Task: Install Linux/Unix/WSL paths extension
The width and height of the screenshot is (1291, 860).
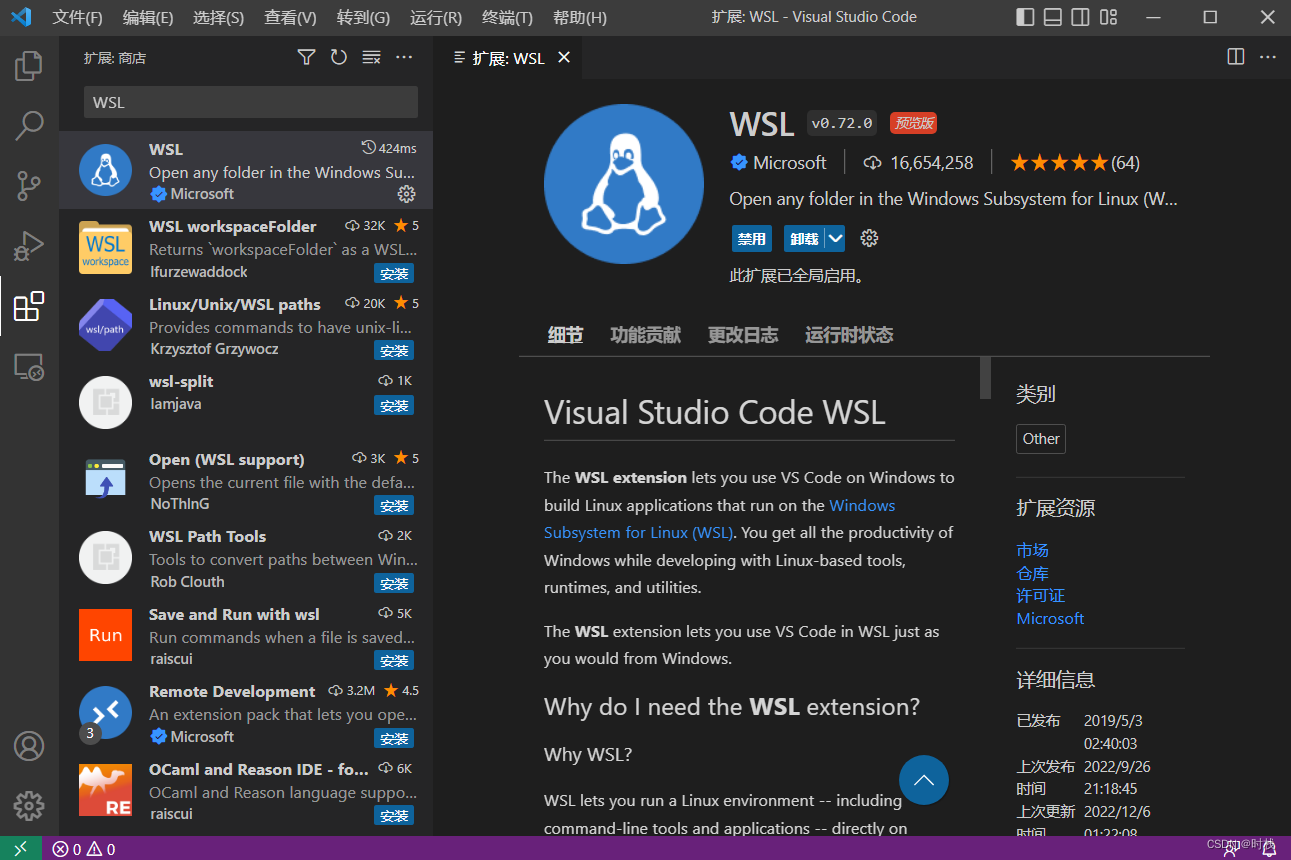Action: tap(394, 351)
